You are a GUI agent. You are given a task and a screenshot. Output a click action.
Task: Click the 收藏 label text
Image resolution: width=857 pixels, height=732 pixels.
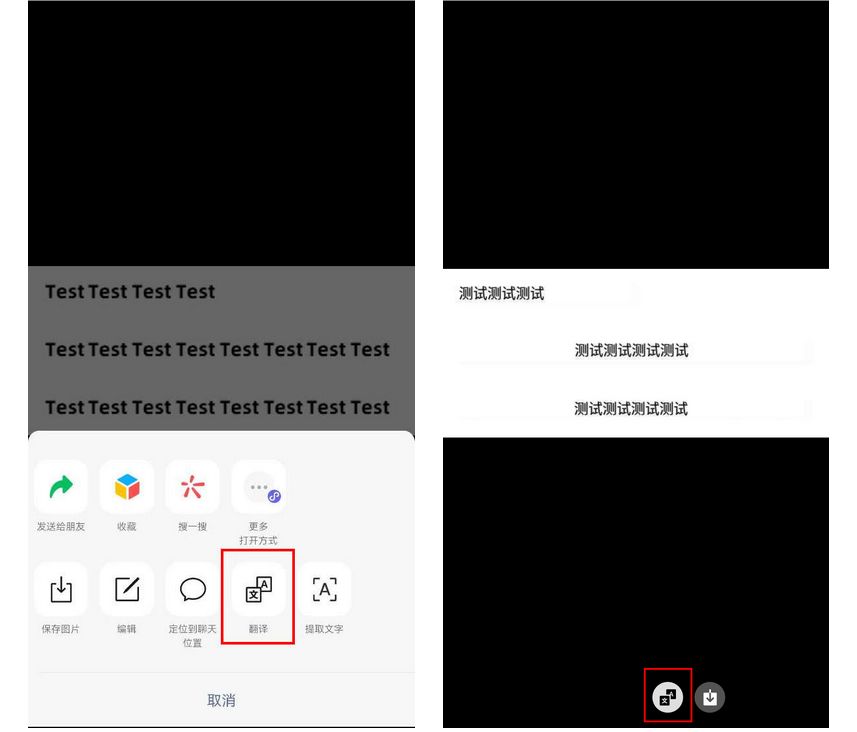(x=127, y=526)
